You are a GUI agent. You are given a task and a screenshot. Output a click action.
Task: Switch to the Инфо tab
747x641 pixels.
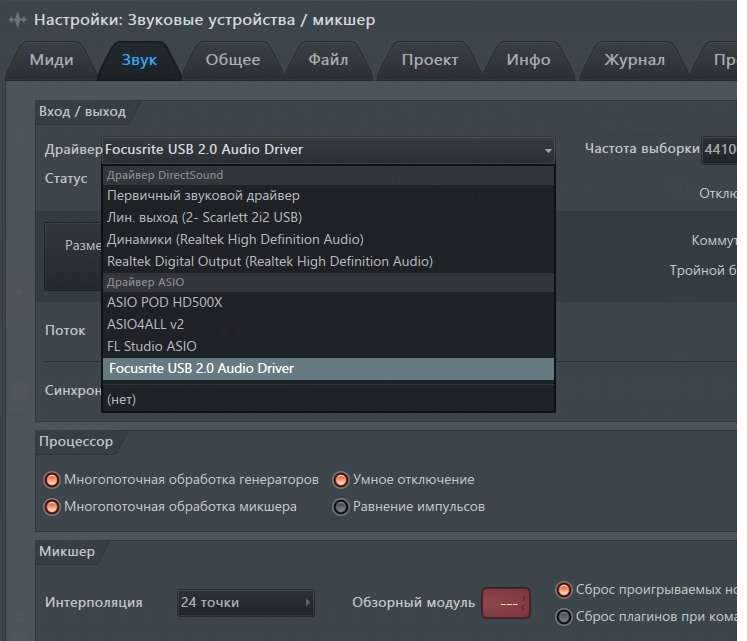[528, 60]
